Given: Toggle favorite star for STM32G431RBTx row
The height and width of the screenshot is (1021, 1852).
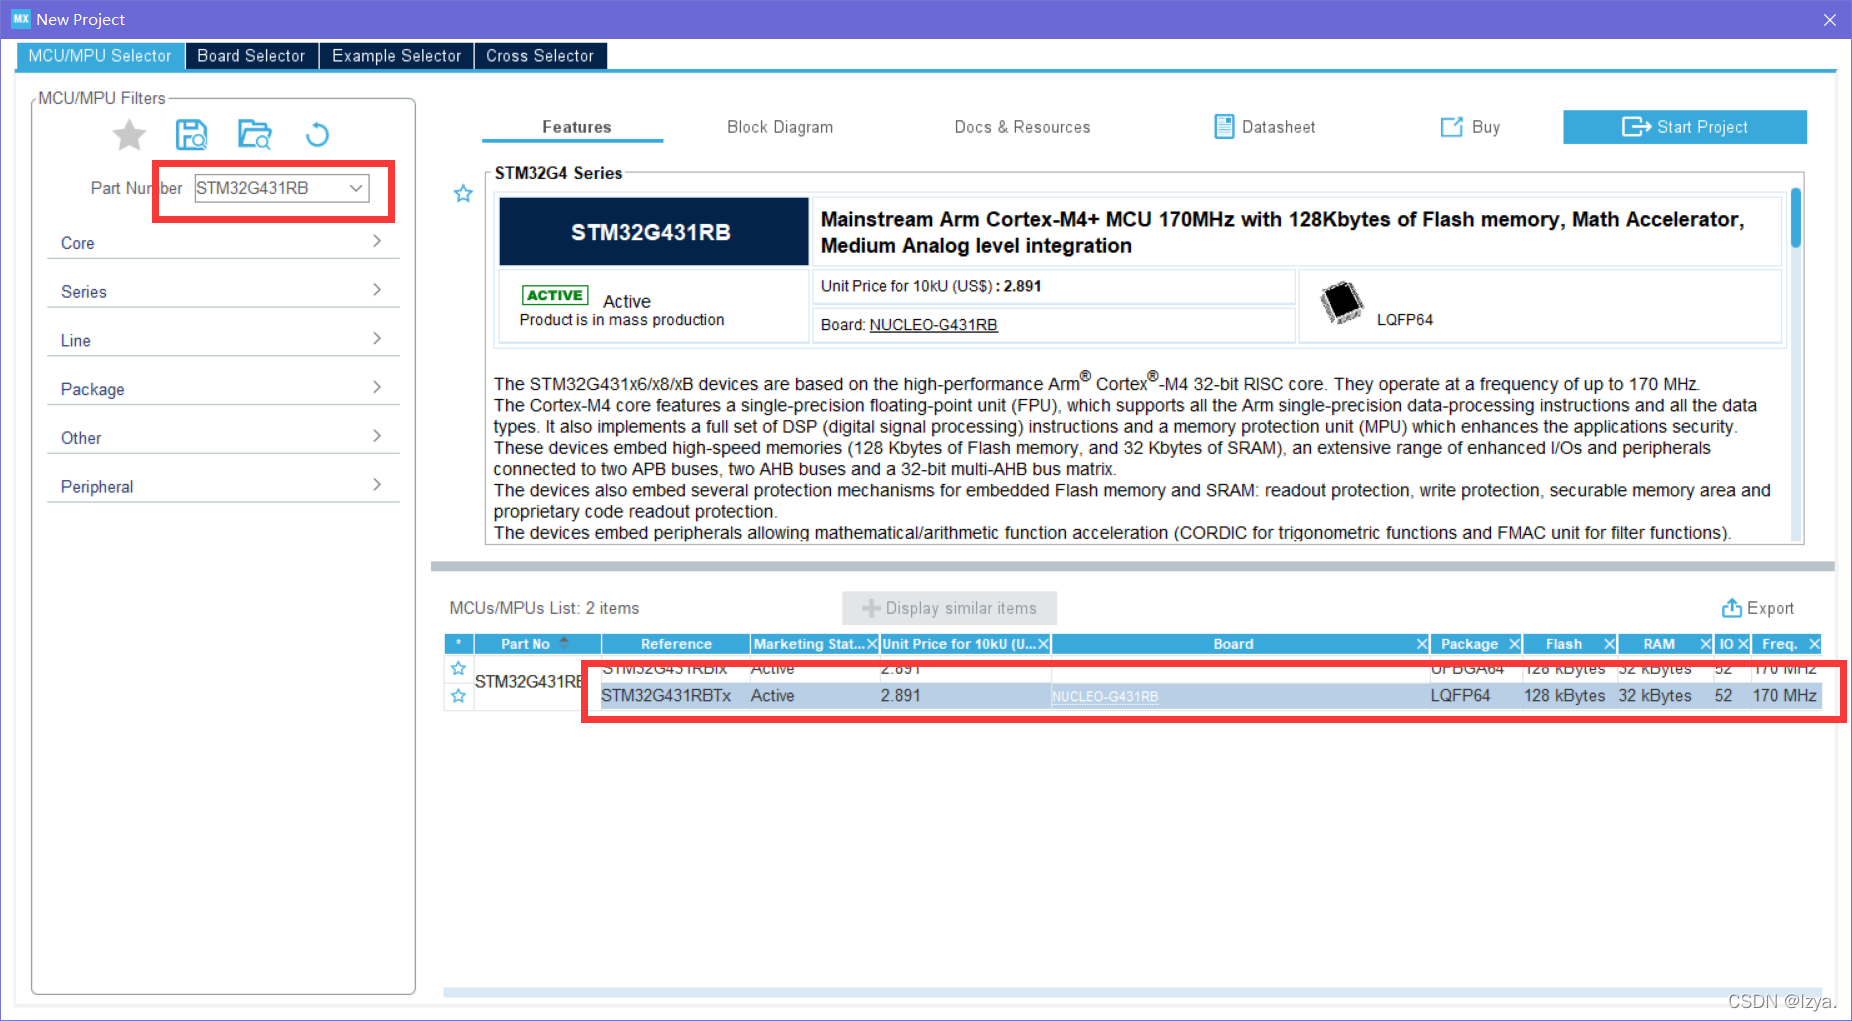Looking at the screenshot, I should pyautogui.click(x=458, y=696).
